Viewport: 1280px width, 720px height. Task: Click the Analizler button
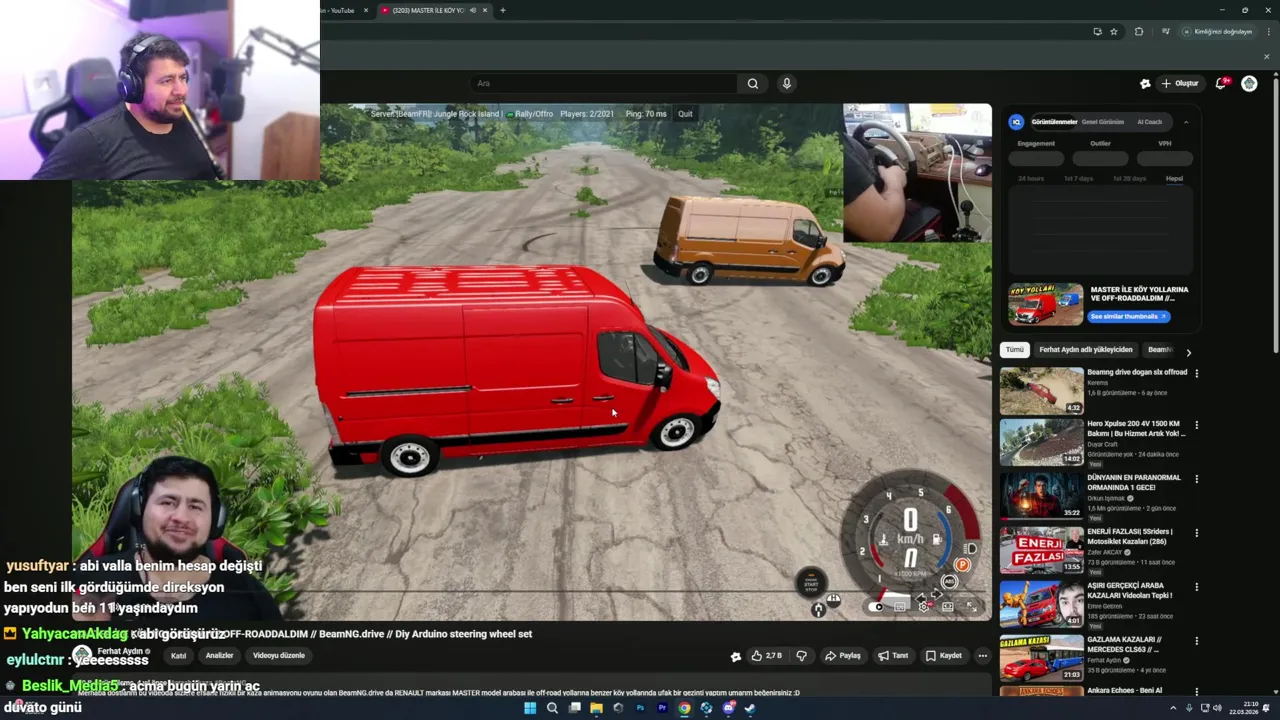[219, 656]
